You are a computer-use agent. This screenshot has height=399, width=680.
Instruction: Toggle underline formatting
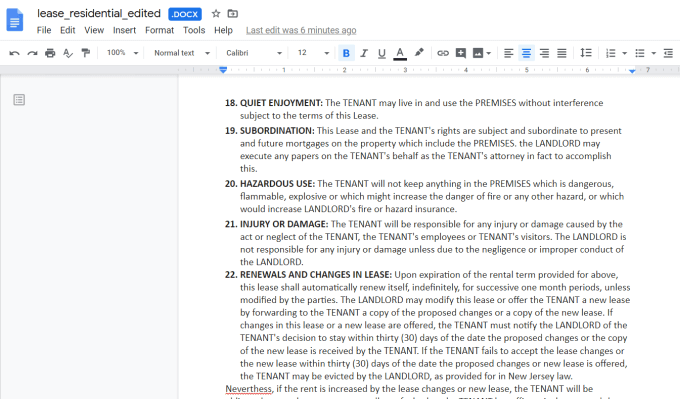point(382,53)
